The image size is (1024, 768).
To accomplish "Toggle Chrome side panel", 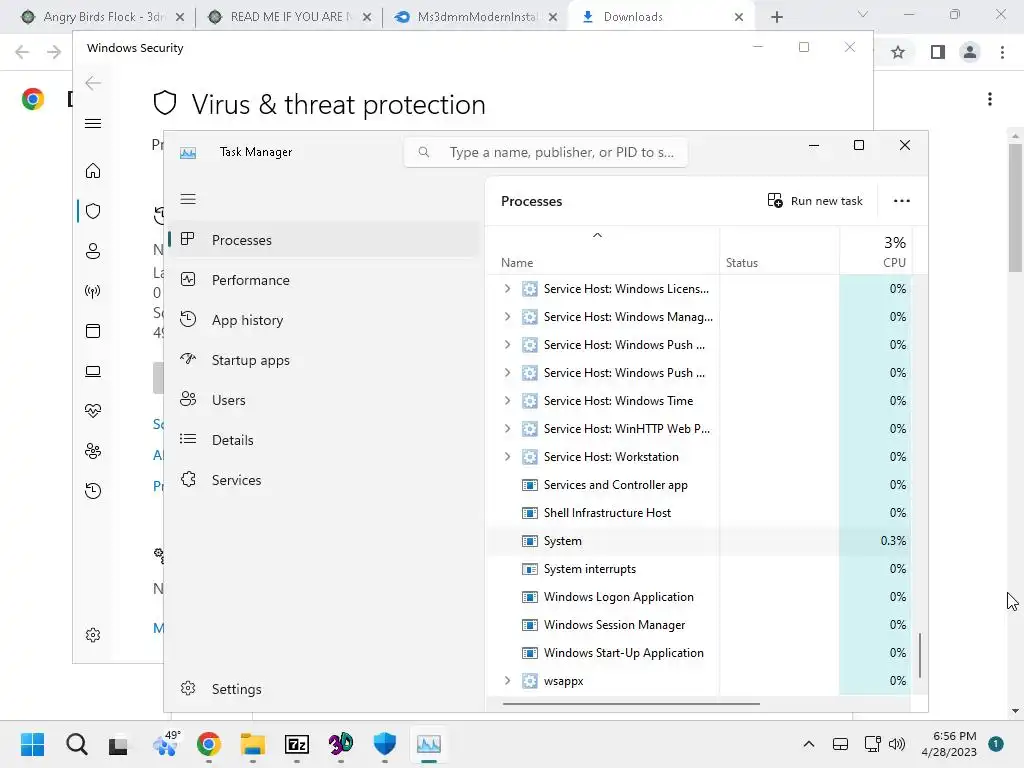I will point(938,52).
